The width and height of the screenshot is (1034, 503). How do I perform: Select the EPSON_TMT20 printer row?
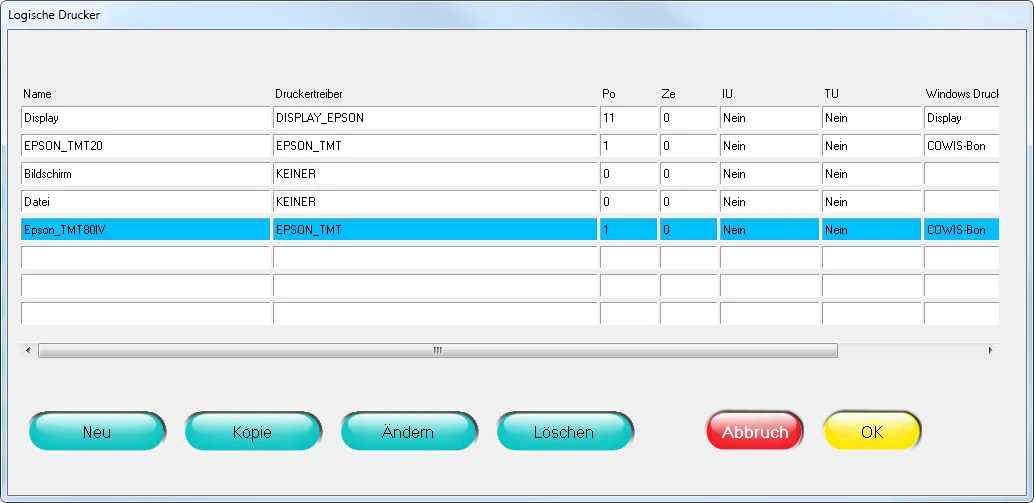click(x=146, y=146)
